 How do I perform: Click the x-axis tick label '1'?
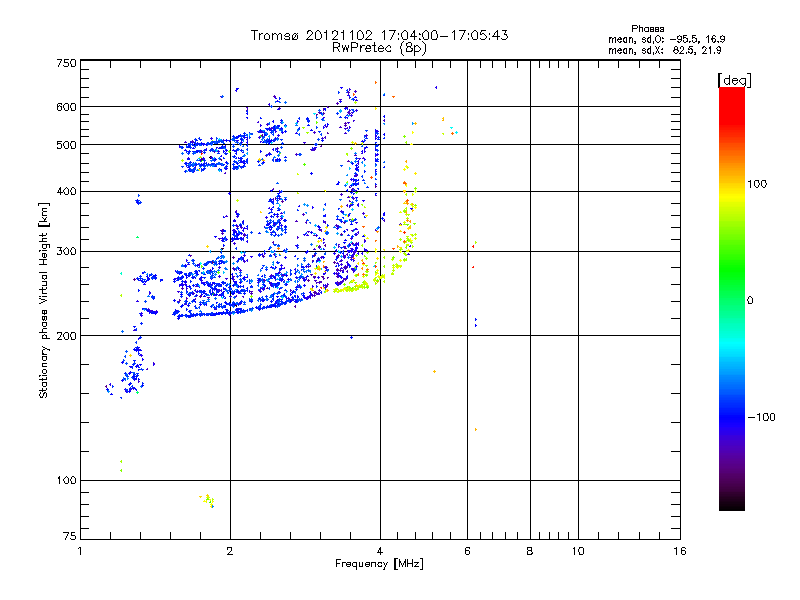[80, 551]
